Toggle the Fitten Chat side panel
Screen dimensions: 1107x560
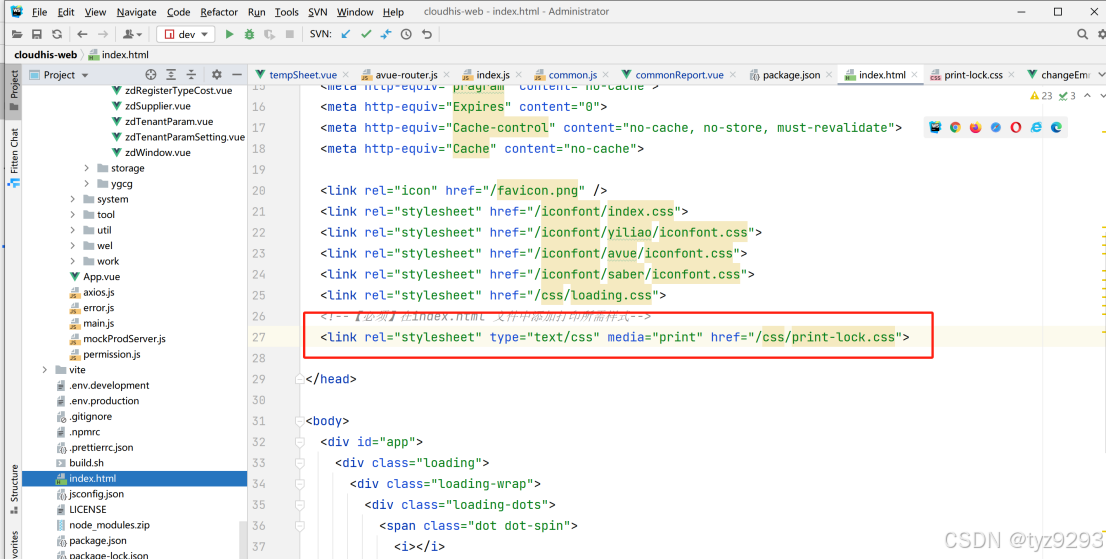tap(13, 156)
